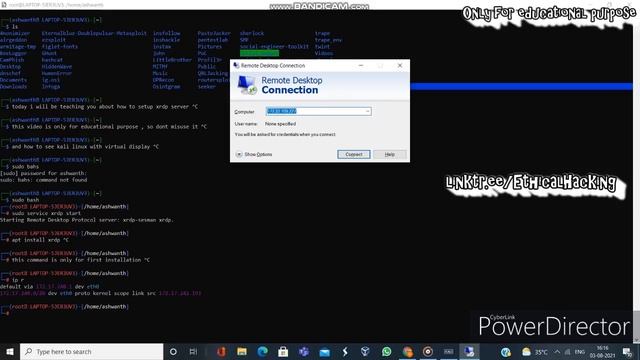Click the 'default via' route output line
The height and width of the screenshot is (360, 640).
click(x=49, y=286)
